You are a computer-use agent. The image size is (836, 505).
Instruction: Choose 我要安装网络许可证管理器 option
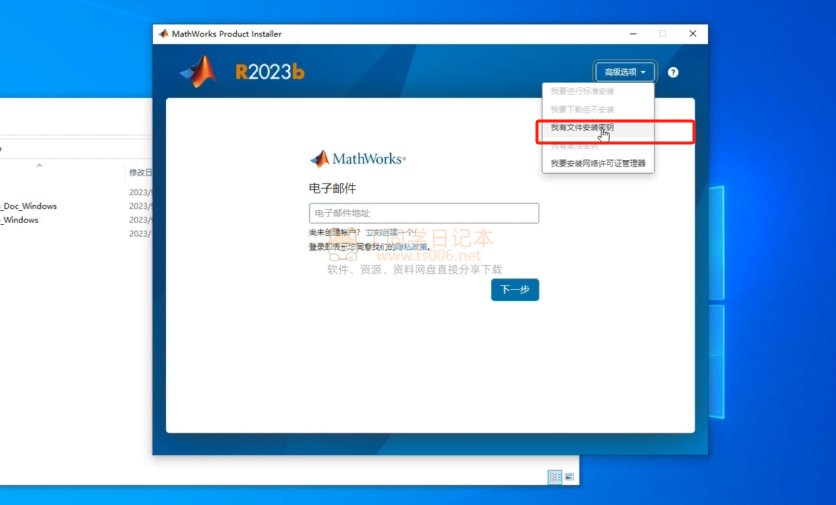598,163
